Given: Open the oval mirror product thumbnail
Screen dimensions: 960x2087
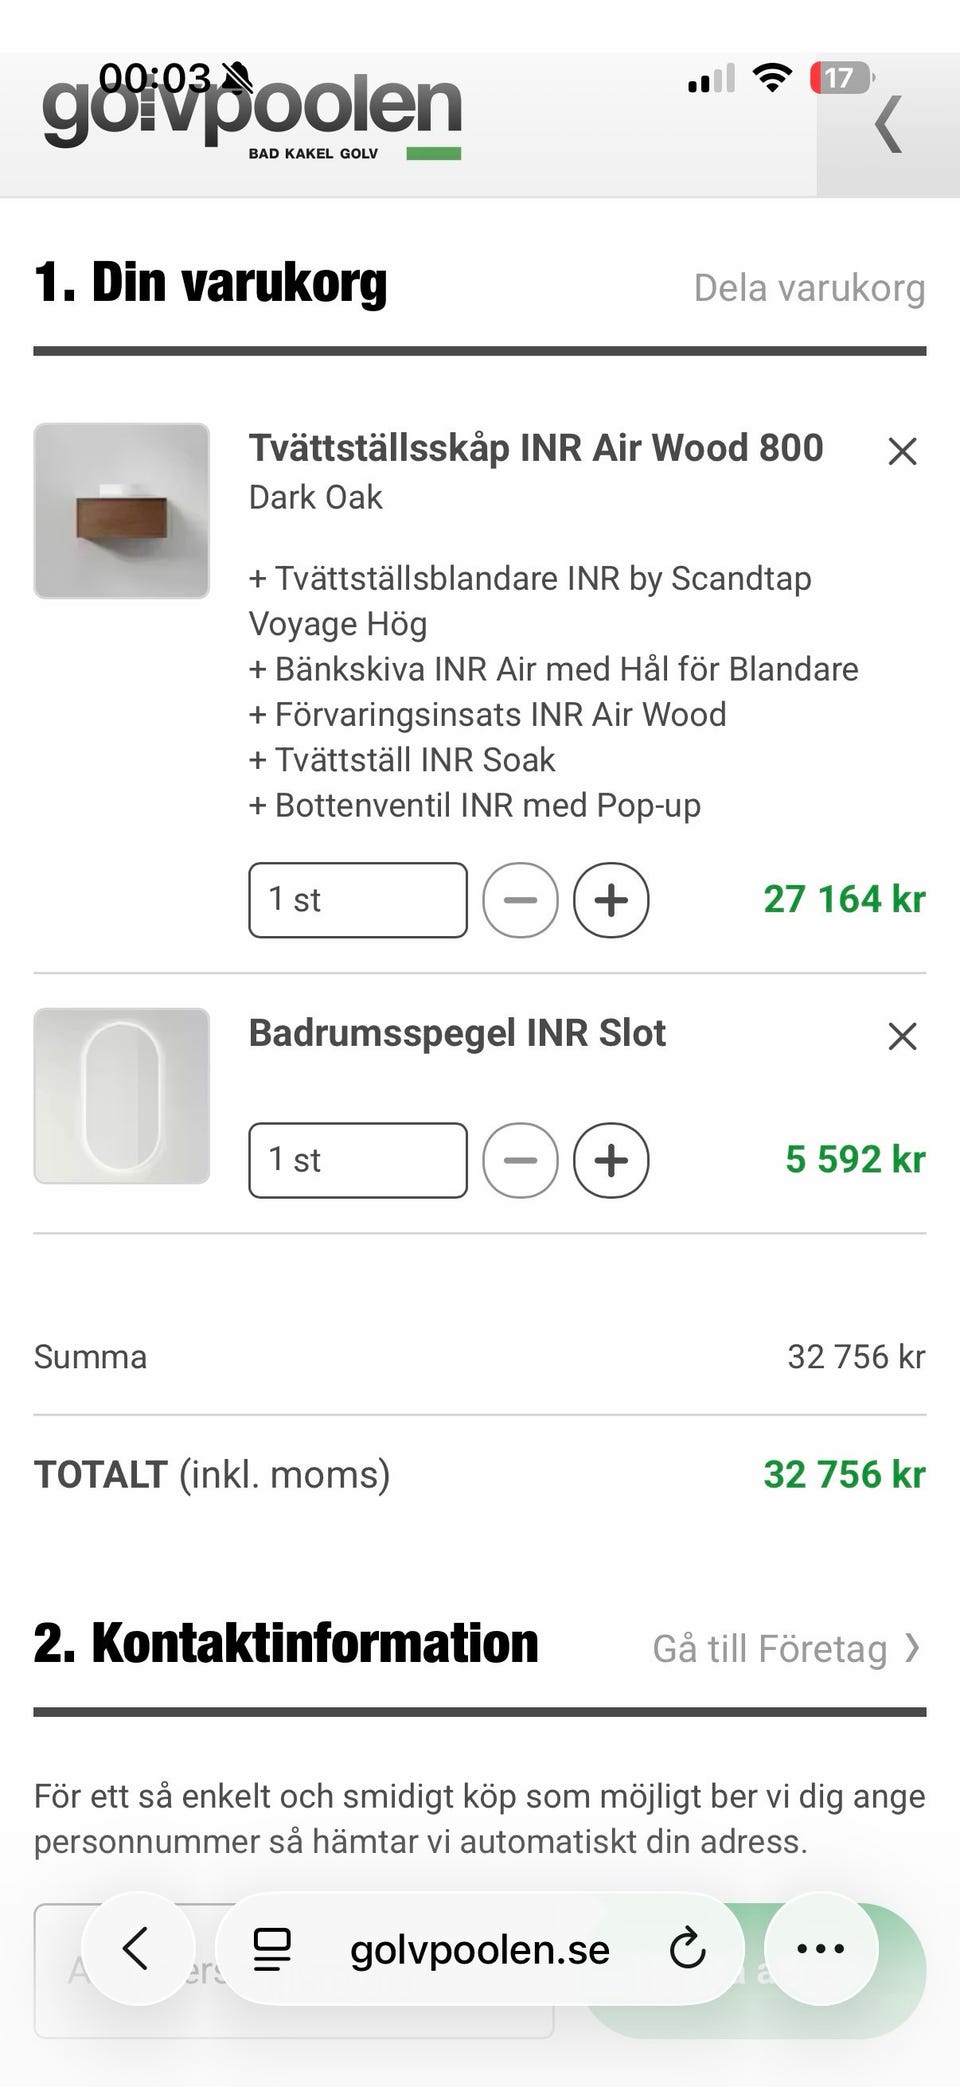Looking at the screenshot, I should [x=122, y=1096].
